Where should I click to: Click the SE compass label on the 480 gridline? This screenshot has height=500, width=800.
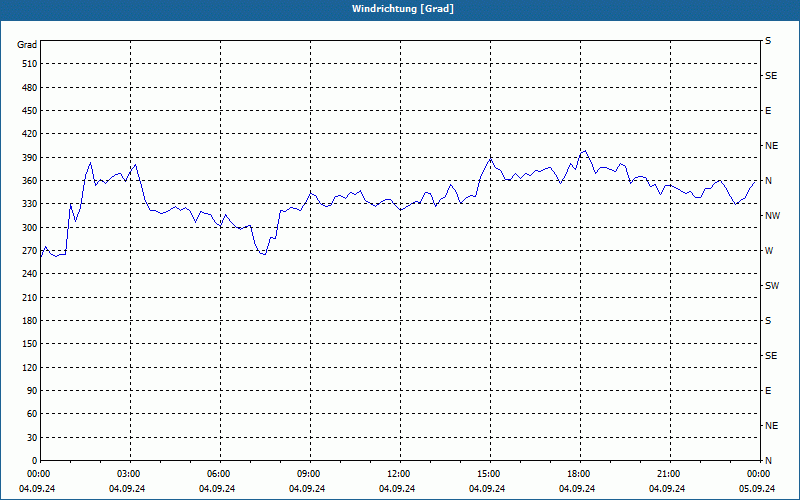771,76
